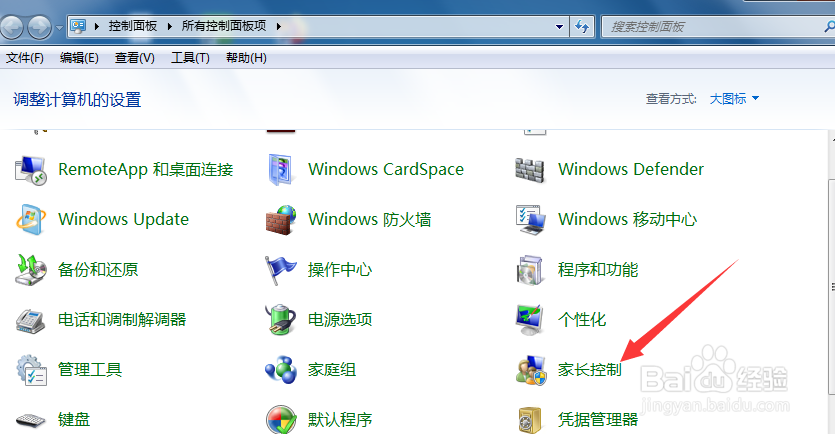Go forward with the Forward arrow button
Viewport: 835px width, 434px height.
coord(40,27)
